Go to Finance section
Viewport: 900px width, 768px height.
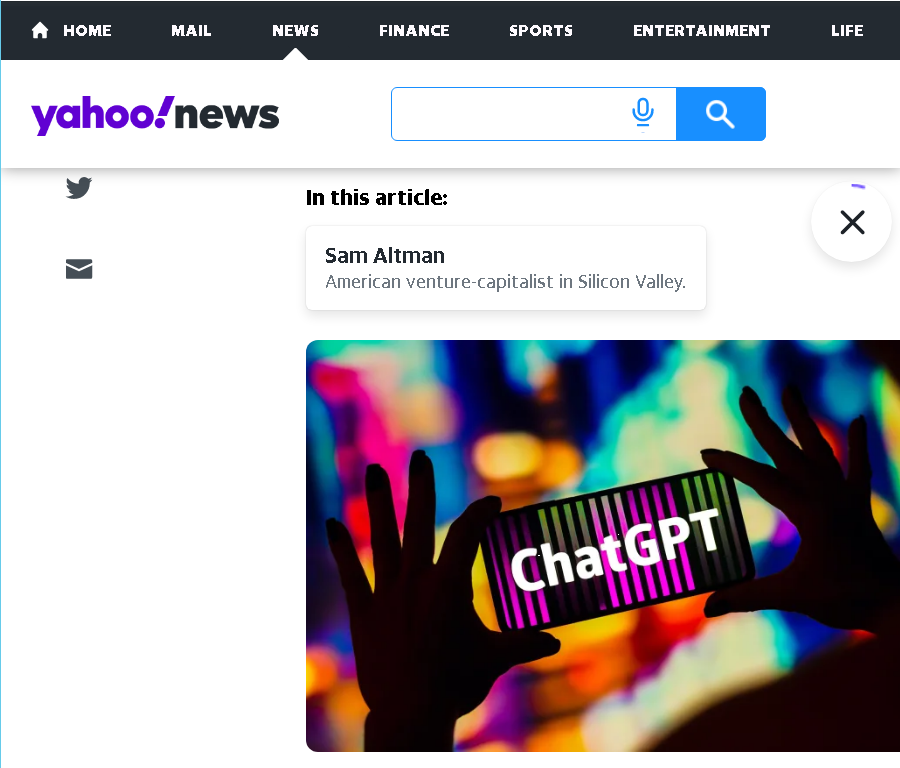tap(414, 30)
